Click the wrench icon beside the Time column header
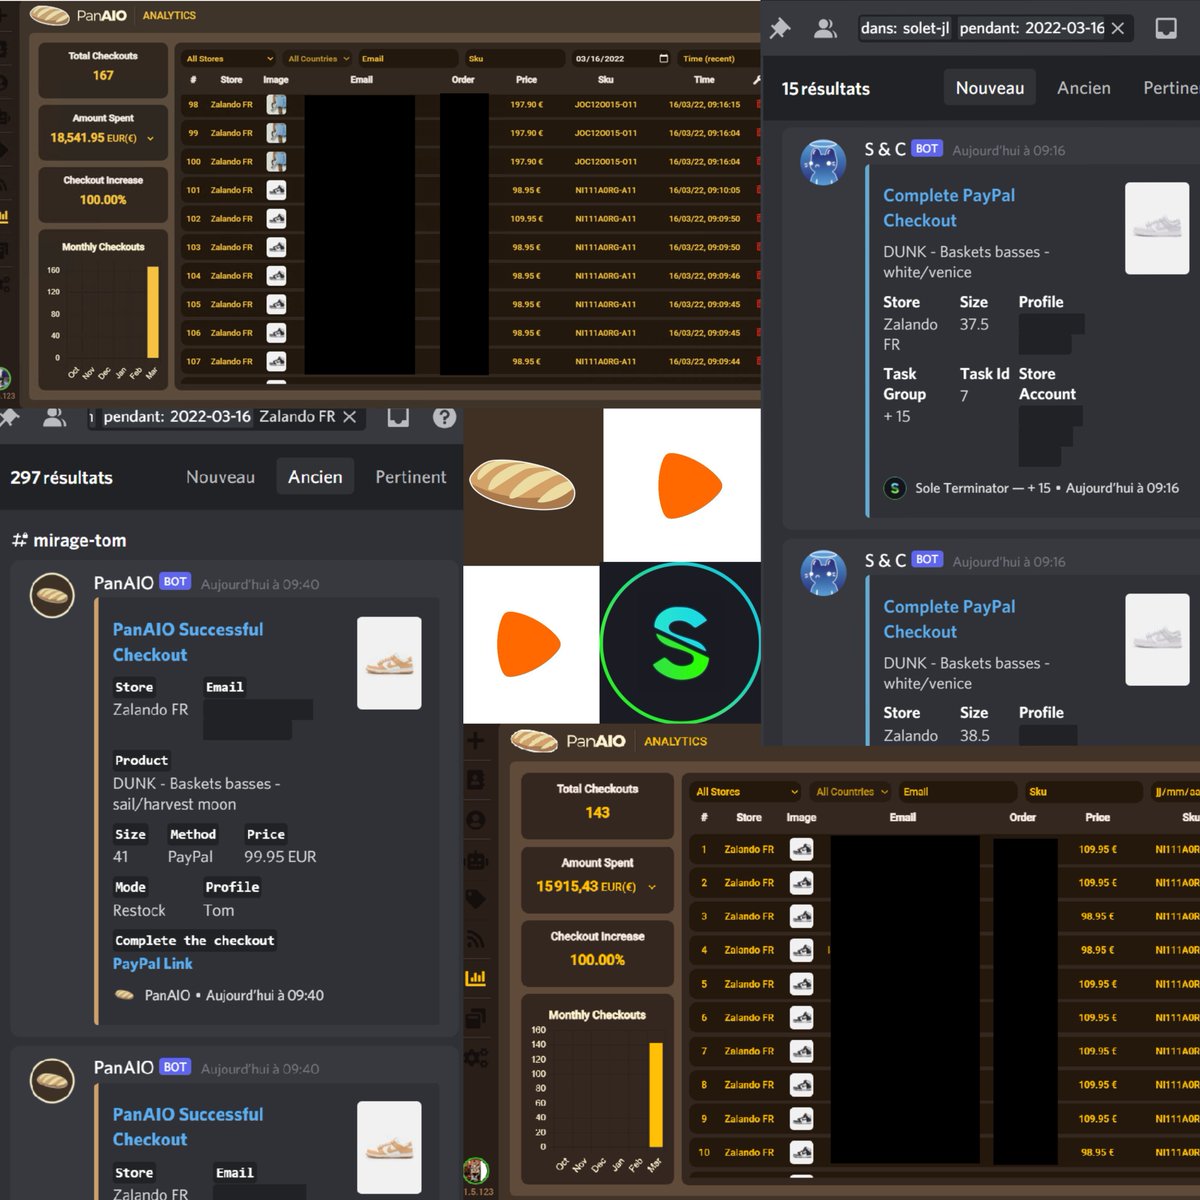 click(756, 80)
